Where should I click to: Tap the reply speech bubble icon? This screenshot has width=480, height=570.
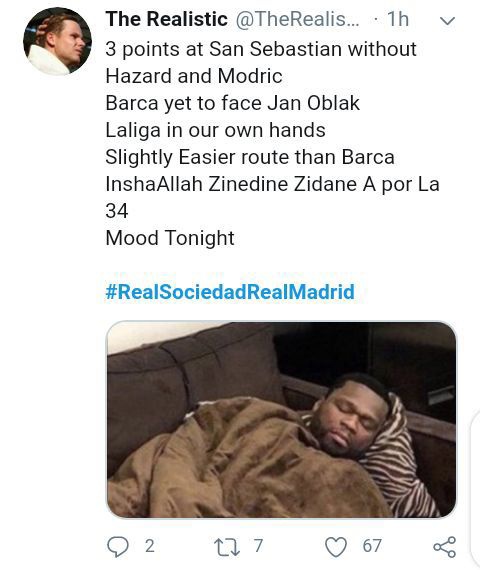[x=118, y=546]
